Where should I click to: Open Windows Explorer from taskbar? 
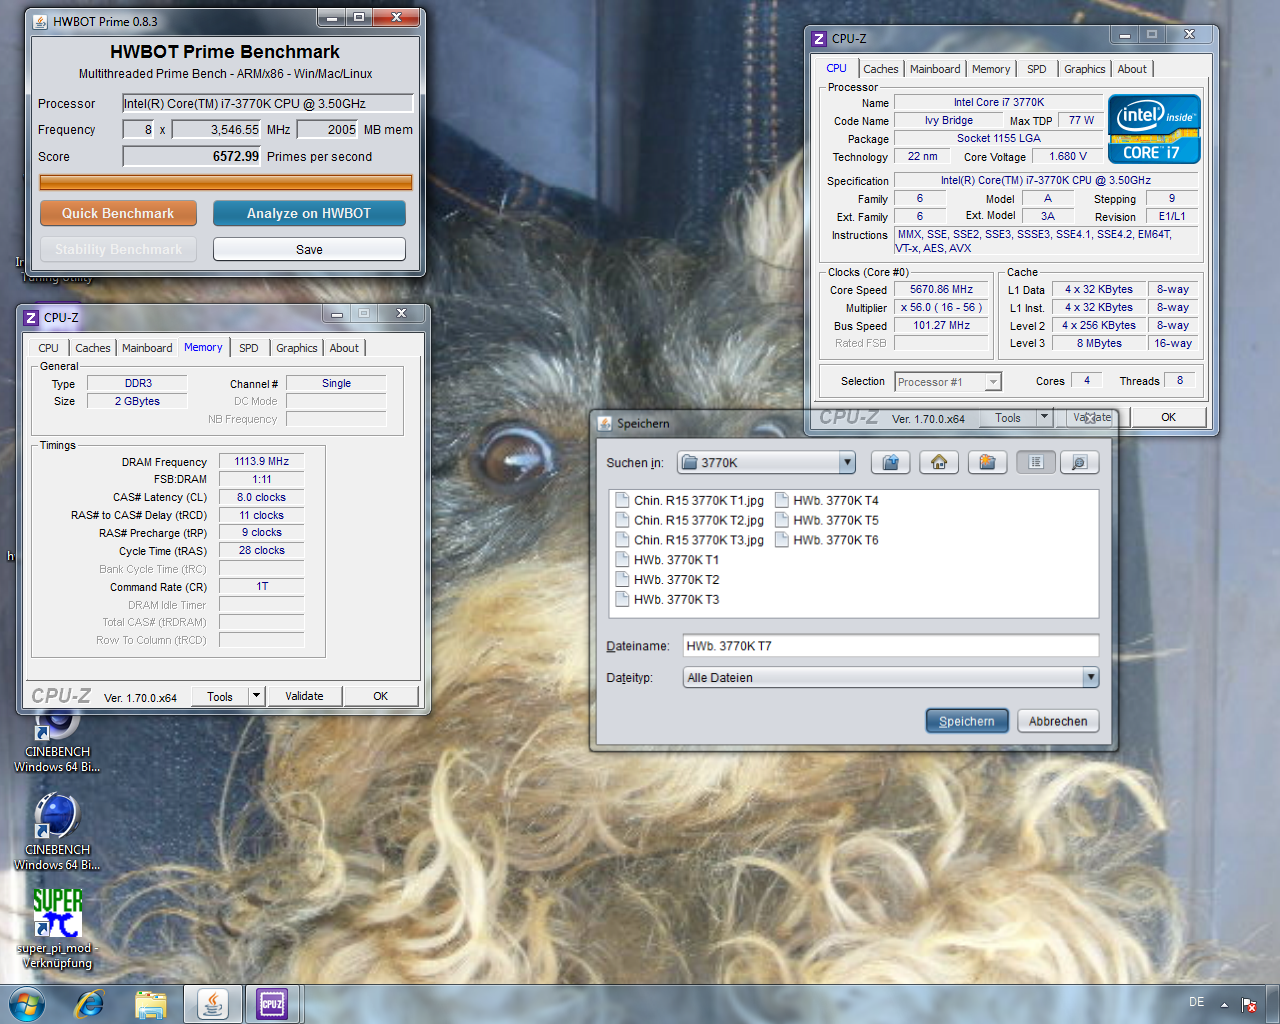point(150,1004)
